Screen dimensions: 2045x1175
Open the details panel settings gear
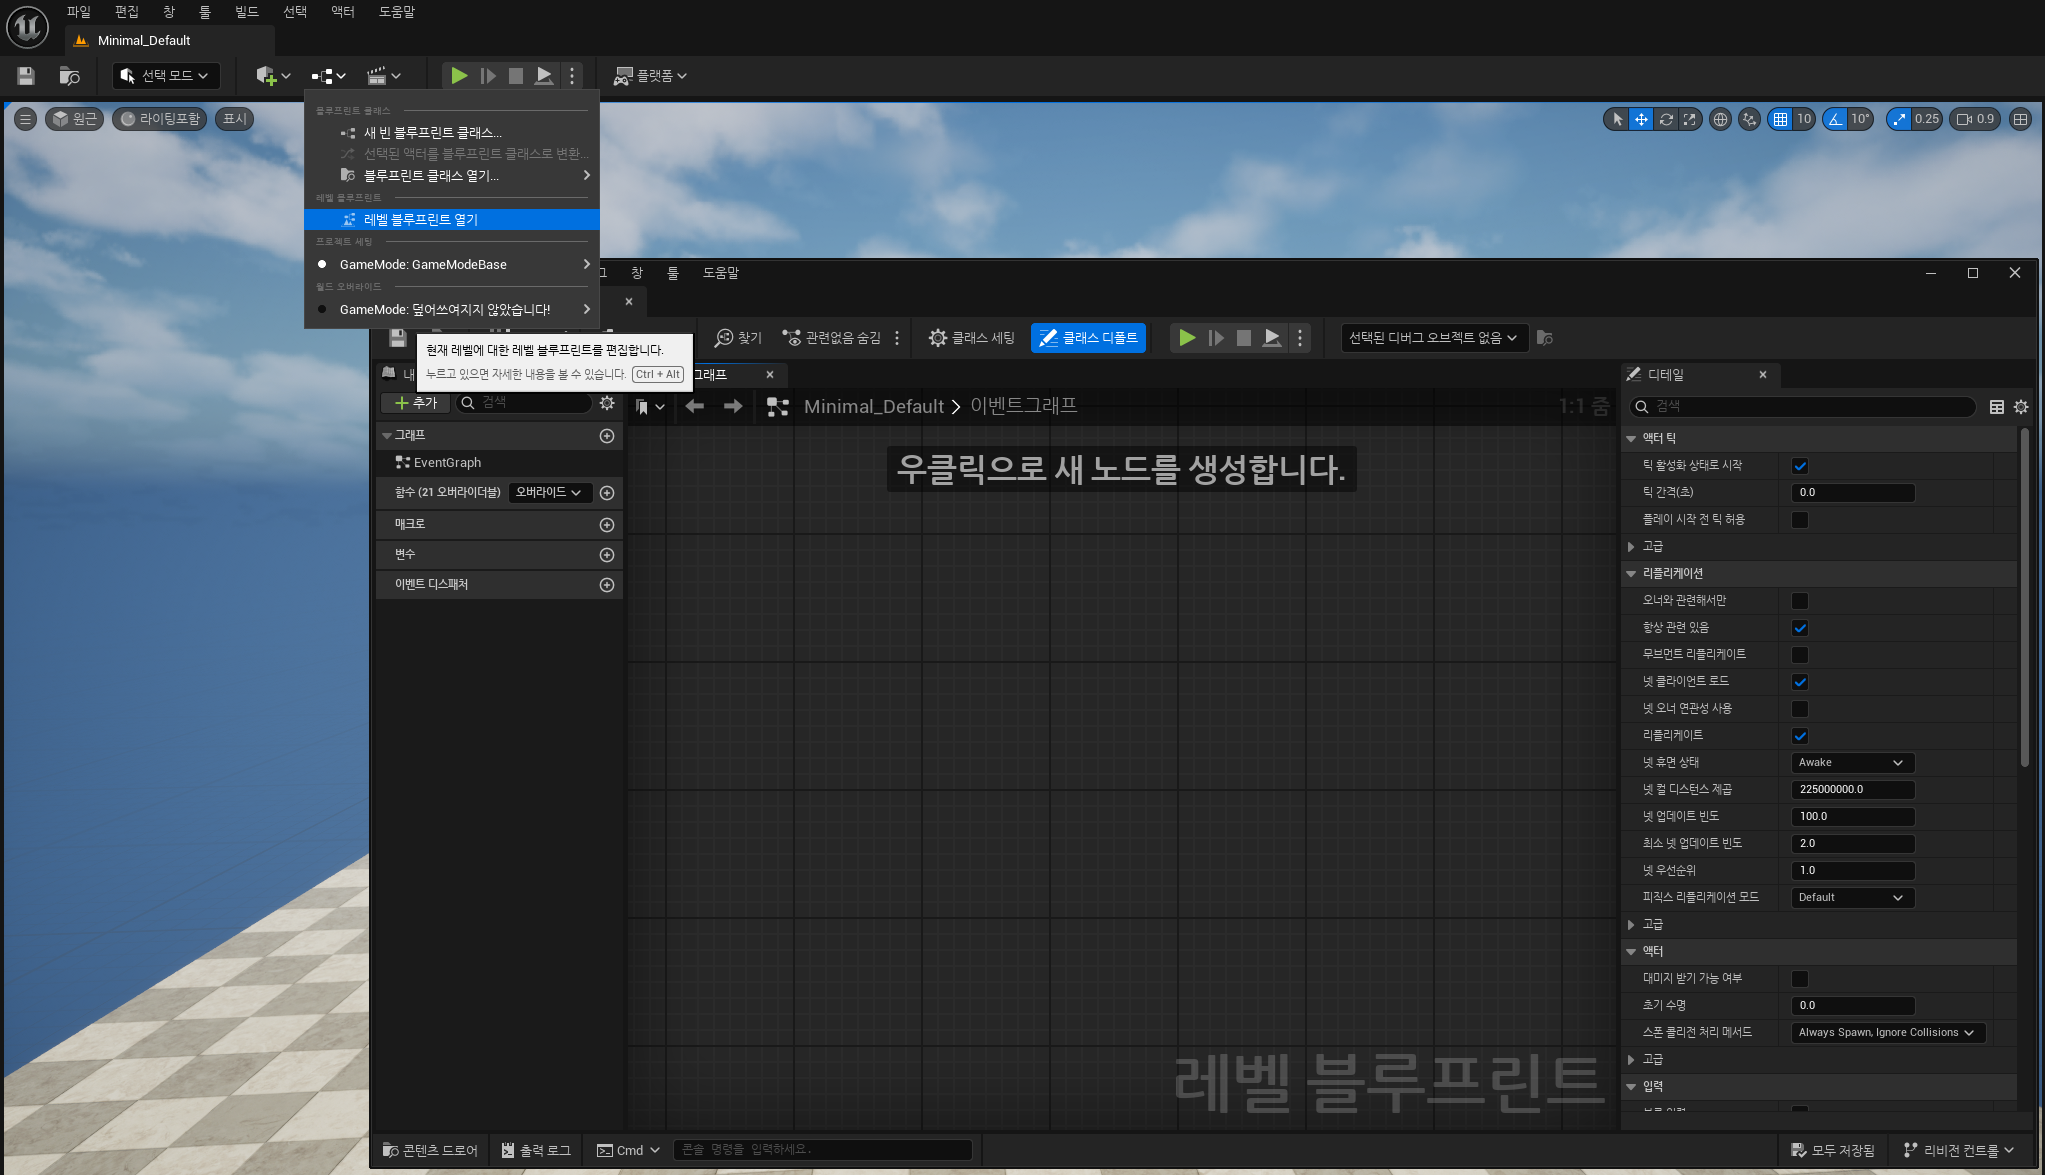2021,407
